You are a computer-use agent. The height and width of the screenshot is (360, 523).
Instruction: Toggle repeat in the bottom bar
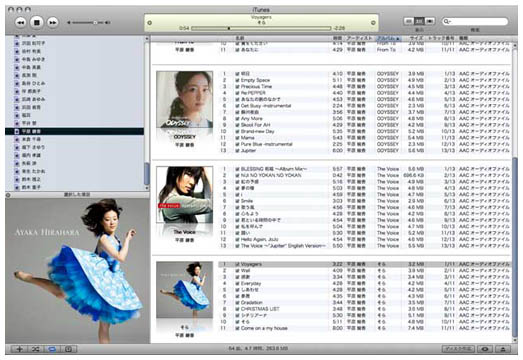point(52,349)
